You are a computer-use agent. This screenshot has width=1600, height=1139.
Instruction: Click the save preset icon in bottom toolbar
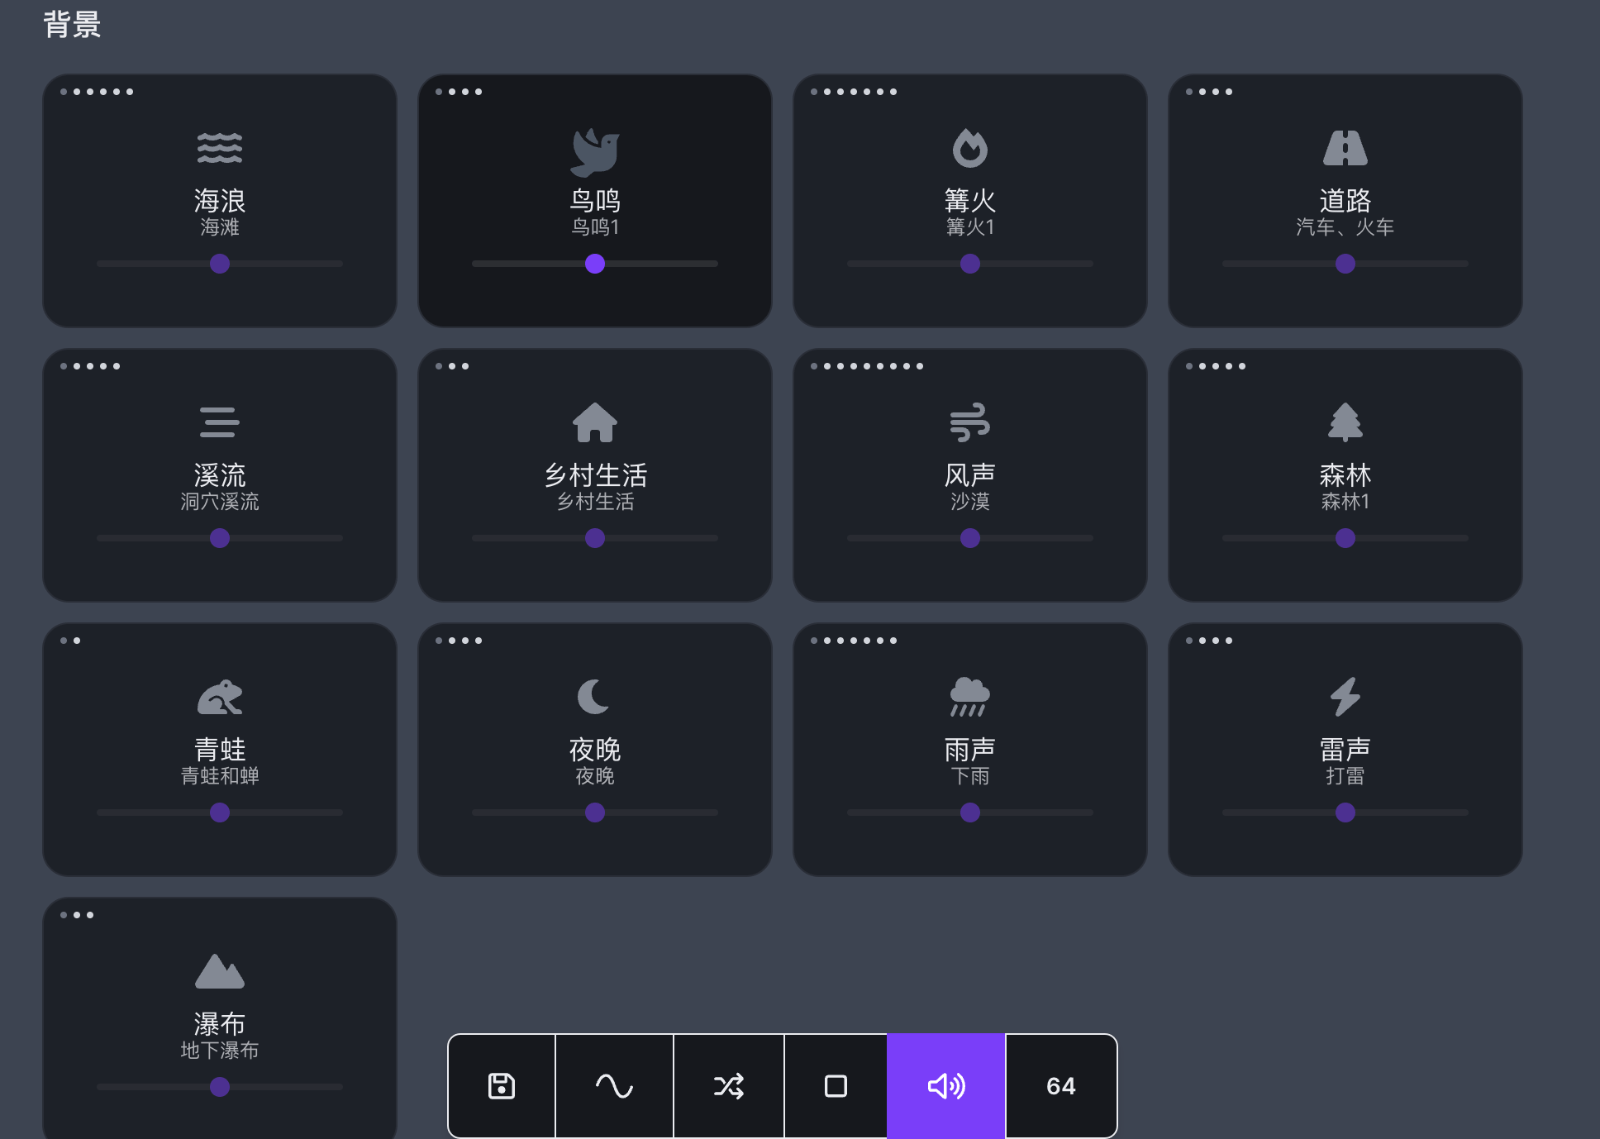tap(501, 1086)
